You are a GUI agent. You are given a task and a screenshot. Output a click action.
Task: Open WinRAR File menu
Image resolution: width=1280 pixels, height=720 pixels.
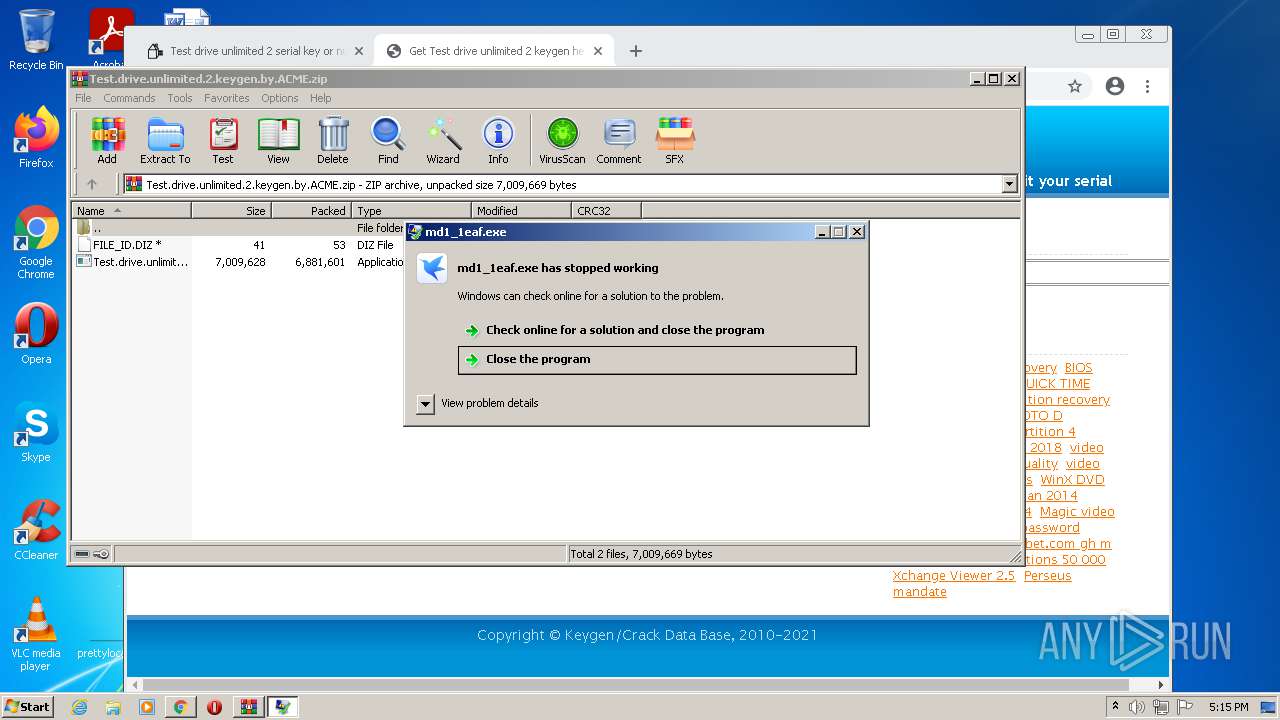[83, 98]
